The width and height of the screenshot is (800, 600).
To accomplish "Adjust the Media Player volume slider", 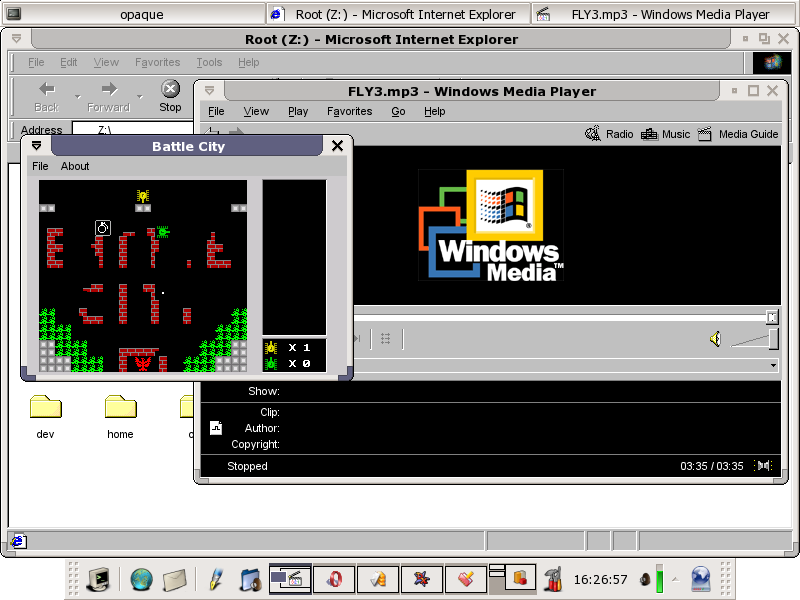I will click(772, 340).
